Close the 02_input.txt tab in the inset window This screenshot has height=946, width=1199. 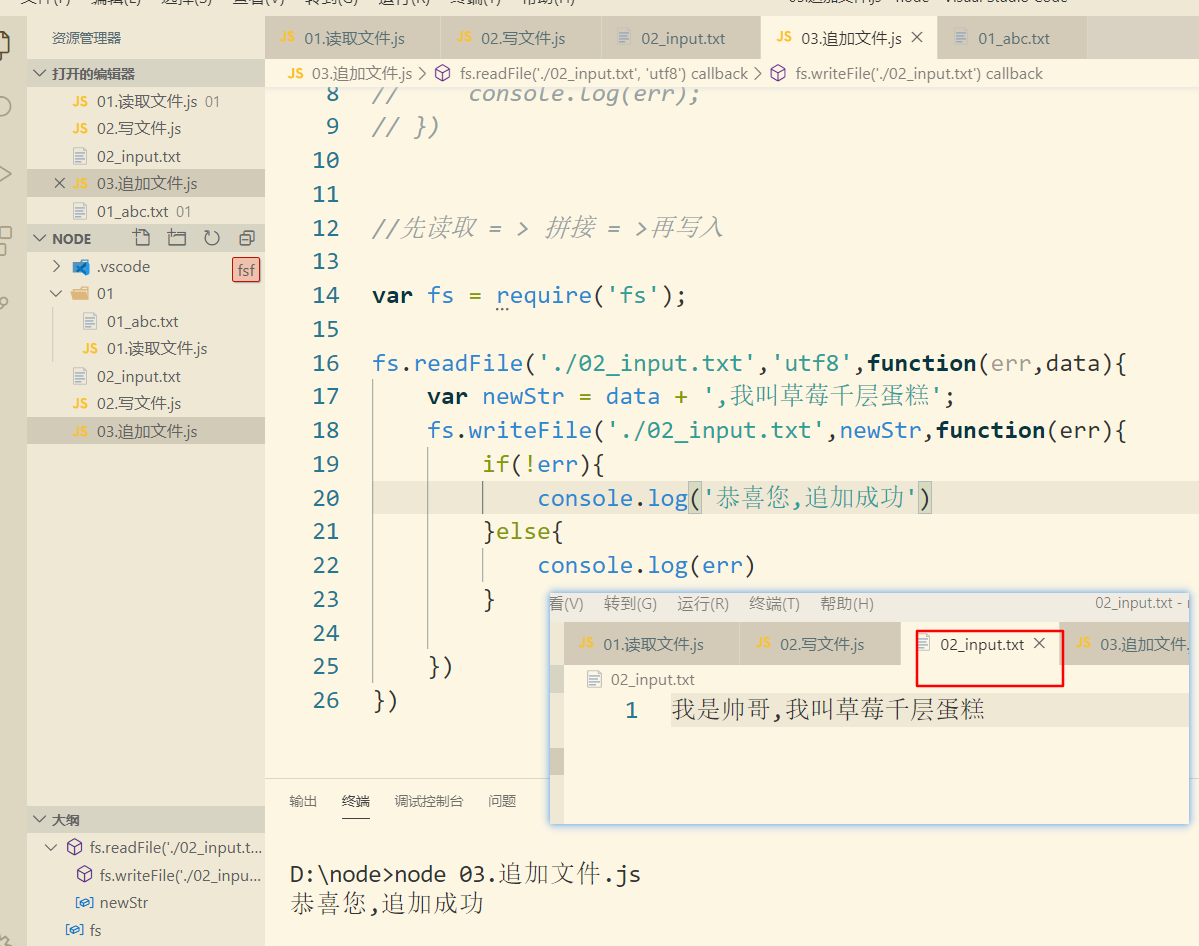tap(1039, 643)
